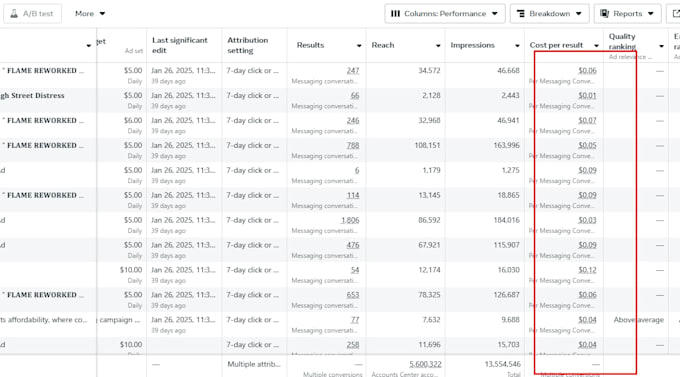Open the name column sort arrow
Image resolution: width=680 pixels, height=377 pixels.
pos(88,46)
